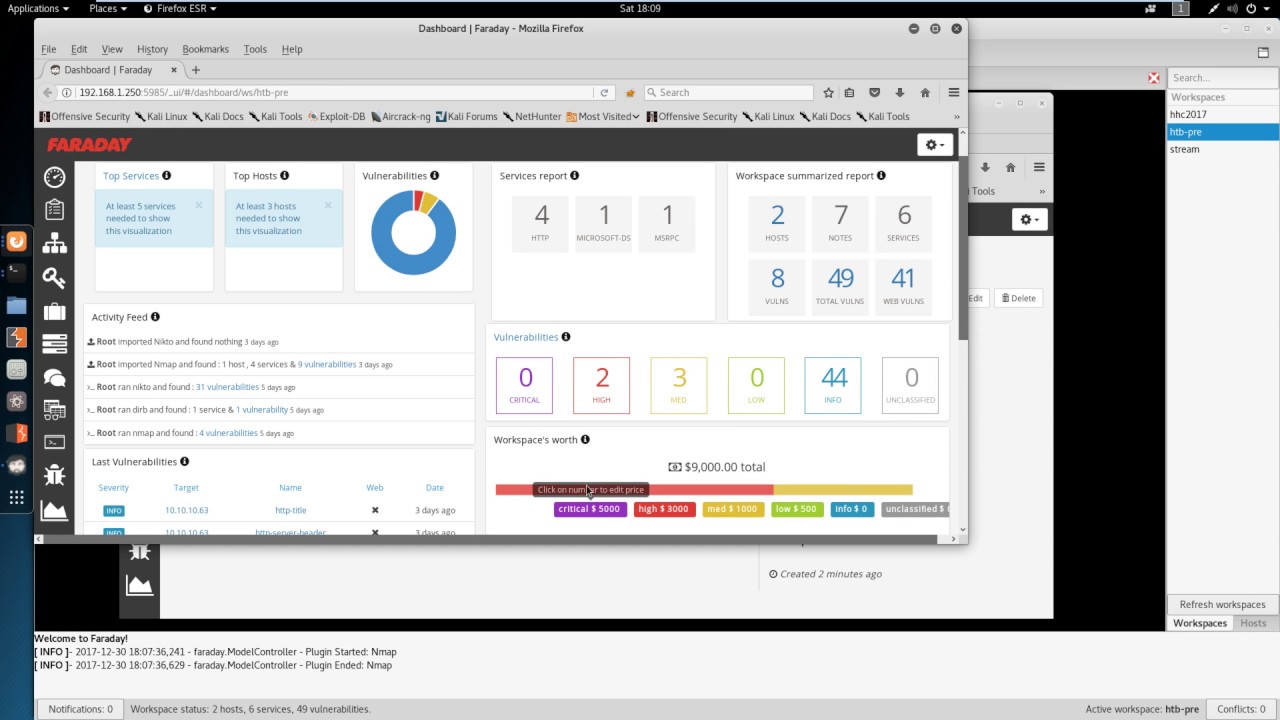1280x720 pixels.
Task: Open the Faraday dashboard gauge icon in sidebar
Action: click(x=54, y=177)
